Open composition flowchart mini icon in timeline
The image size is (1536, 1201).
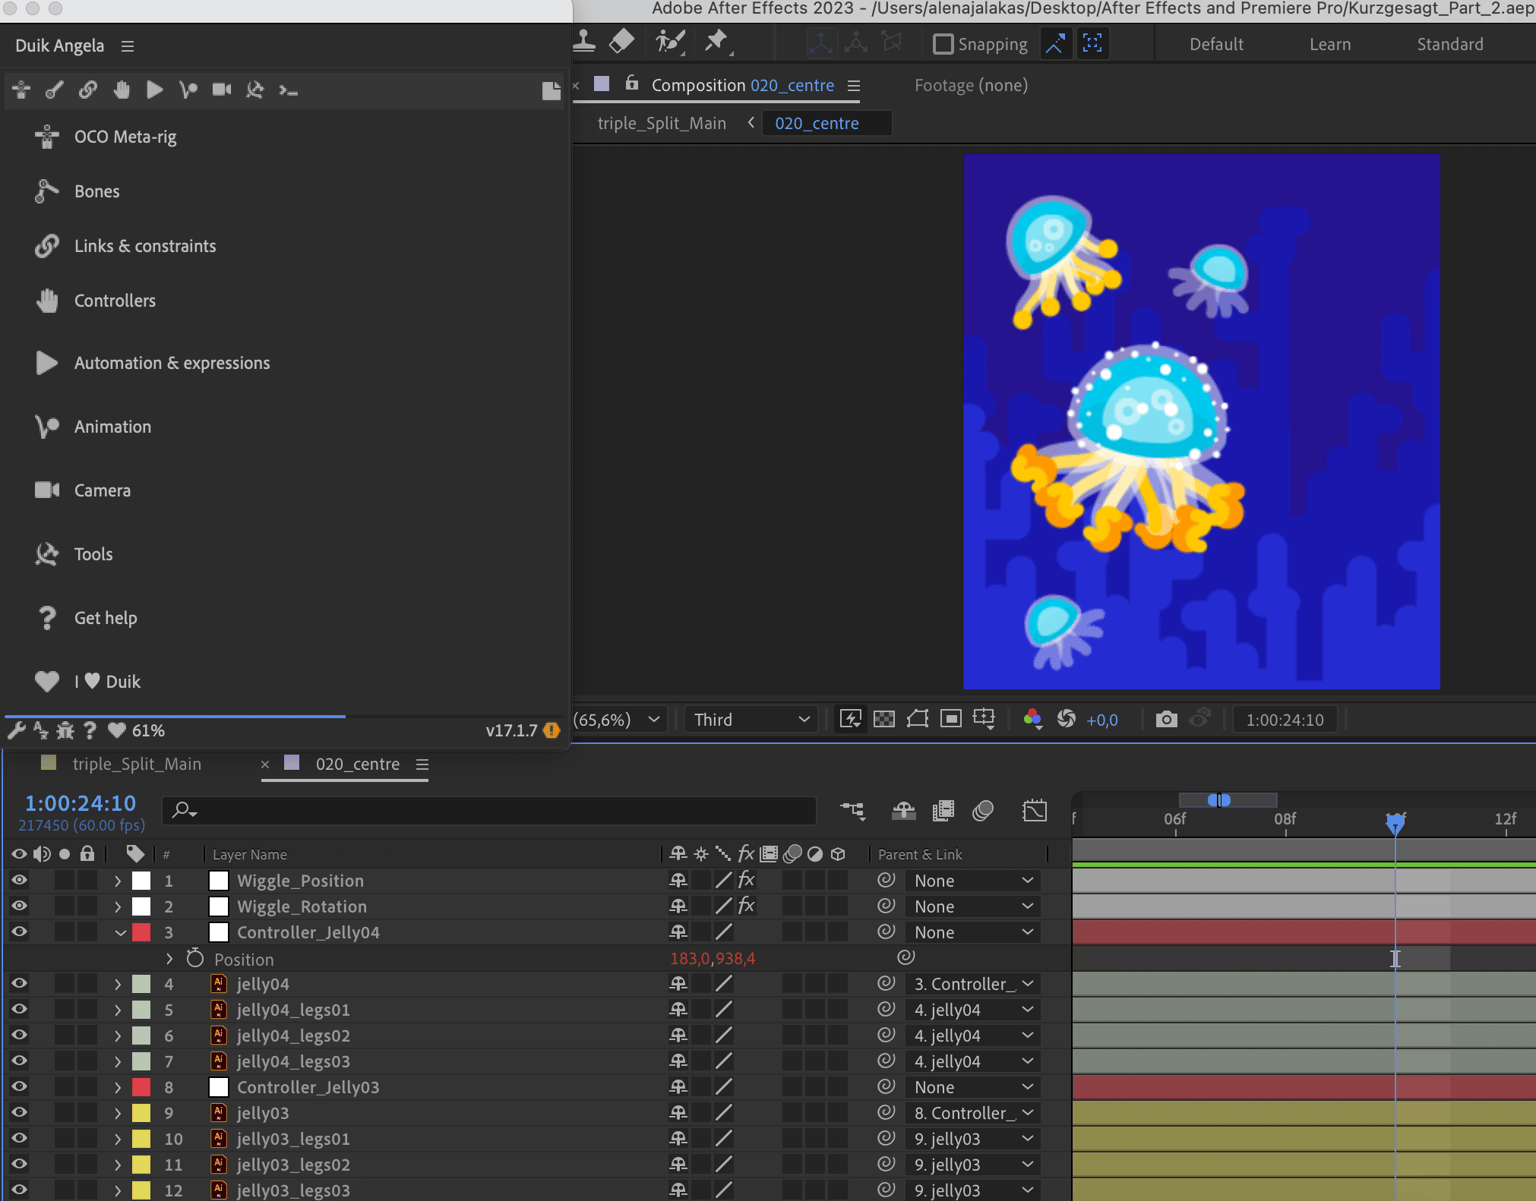coord(853,811)
